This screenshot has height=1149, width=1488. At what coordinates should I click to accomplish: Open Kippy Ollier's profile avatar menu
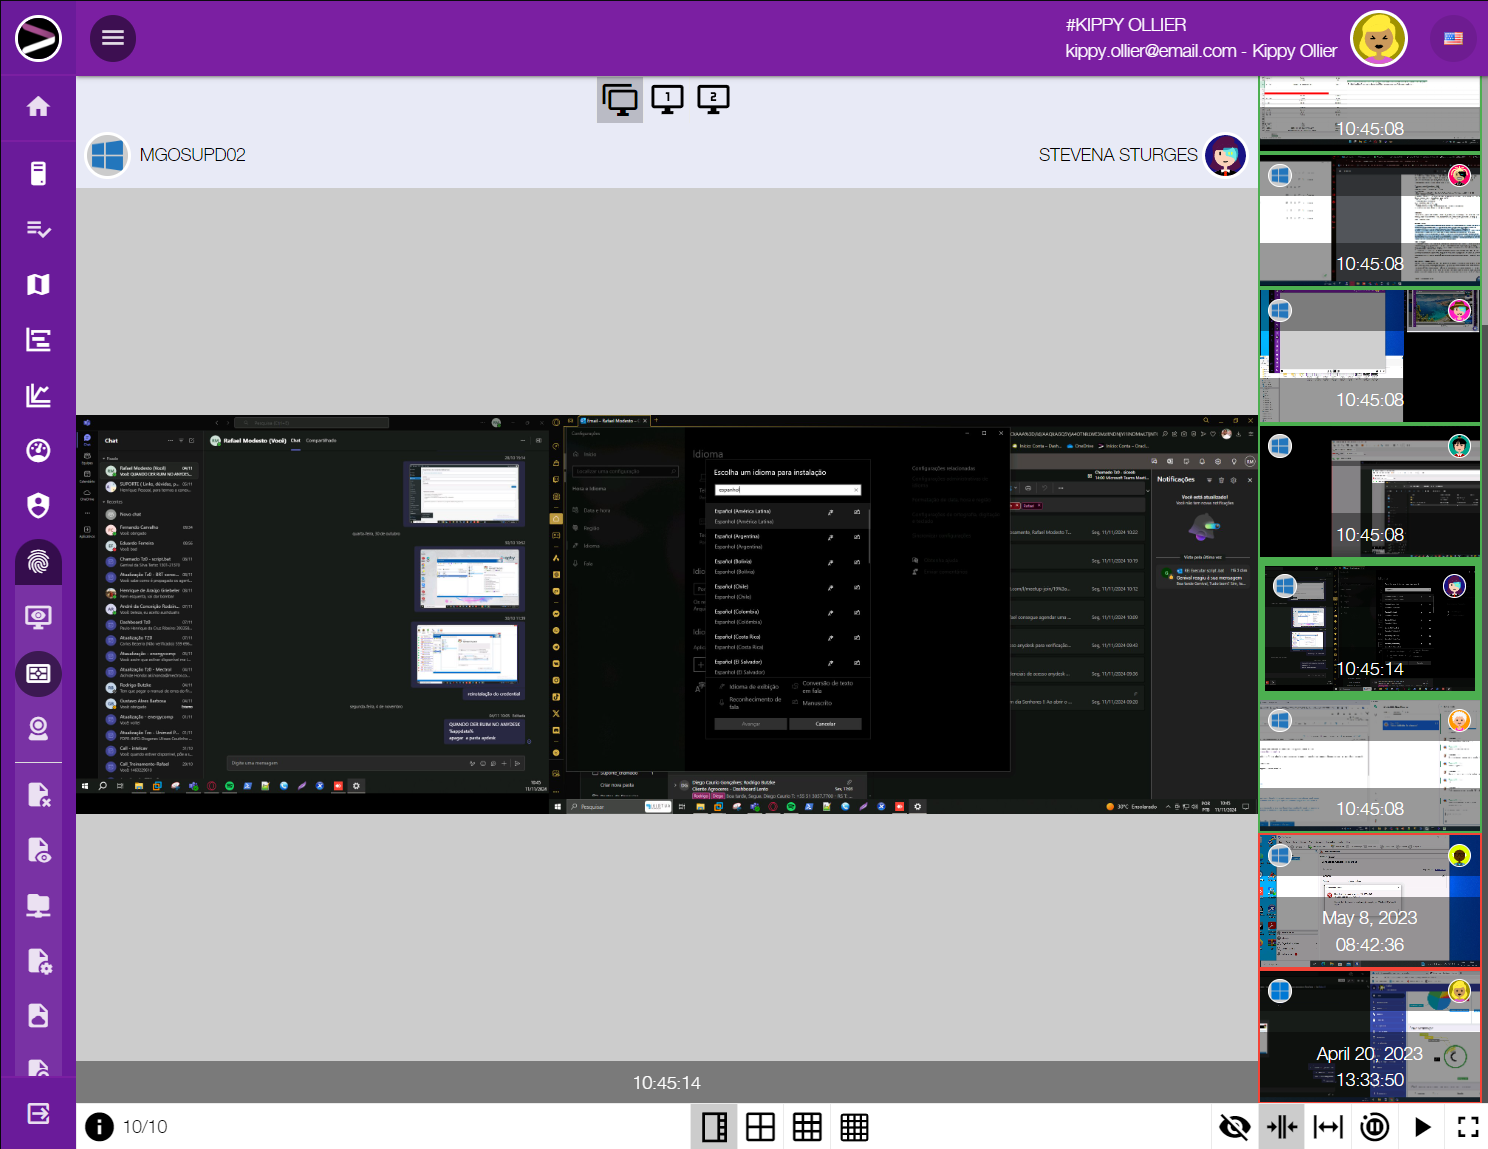point(1379,39)
